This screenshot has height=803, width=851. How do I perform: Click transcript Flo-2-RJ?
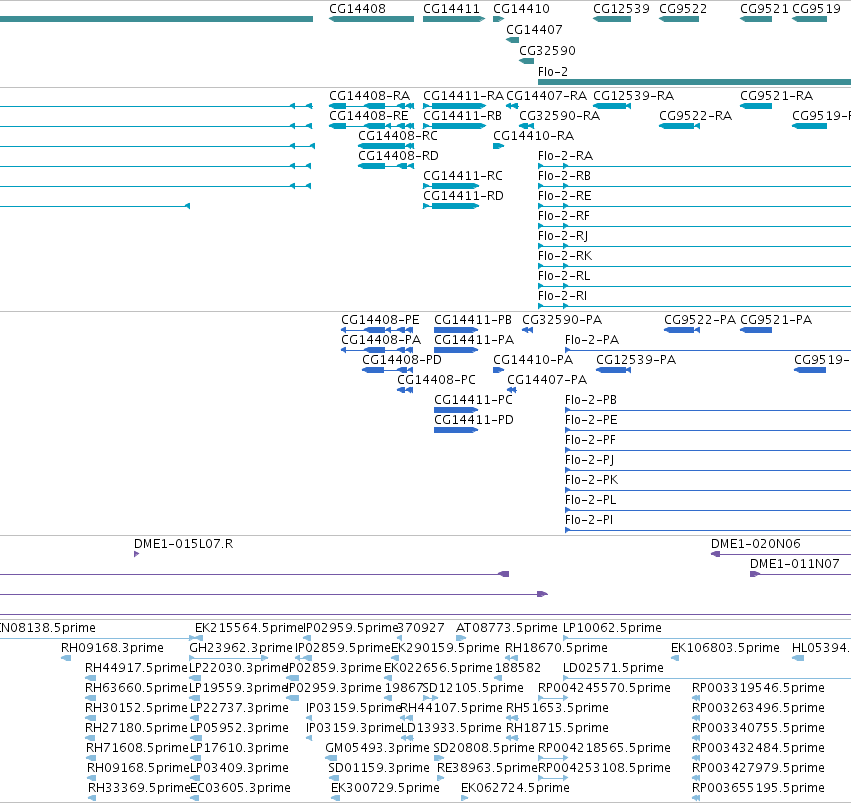pos(563,237)
